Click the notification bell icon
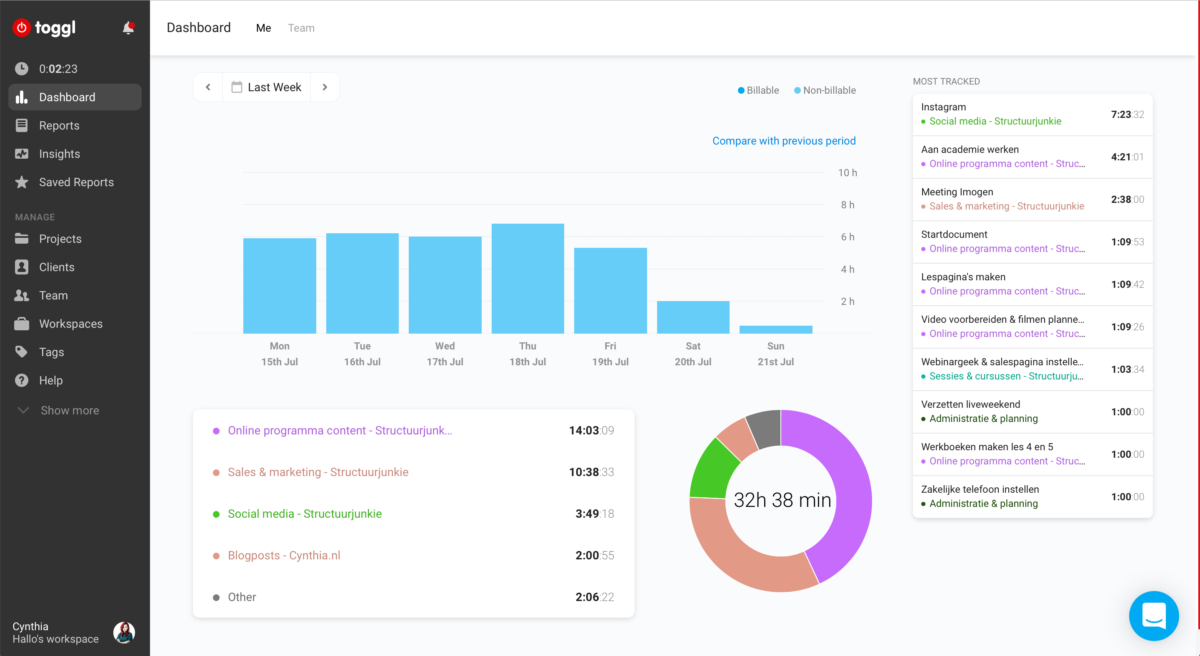The image size is (1200, 656). [128, 28]
